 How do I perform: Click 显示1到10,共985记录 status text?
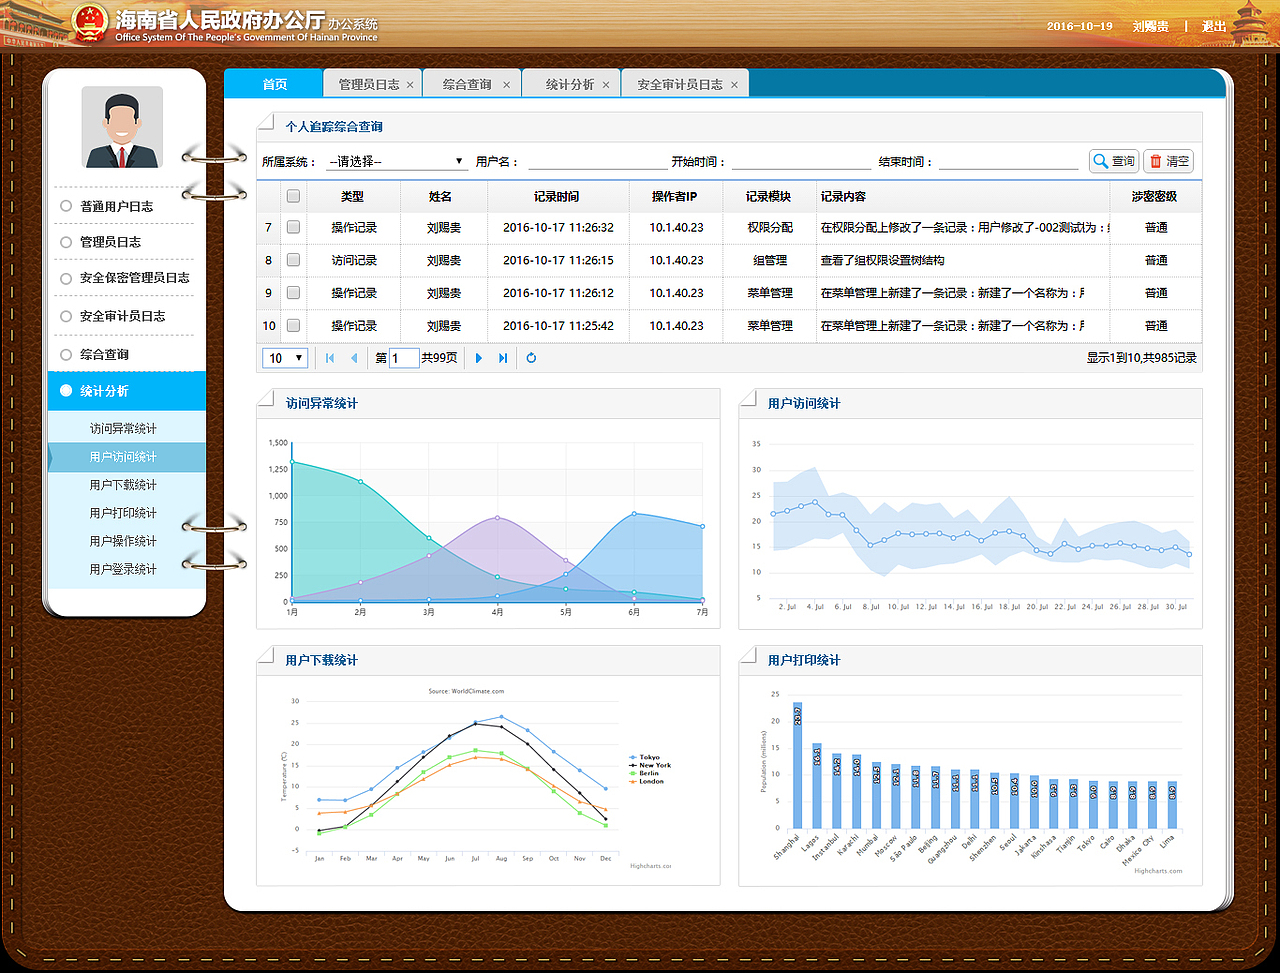click(x=1142, y=358)
